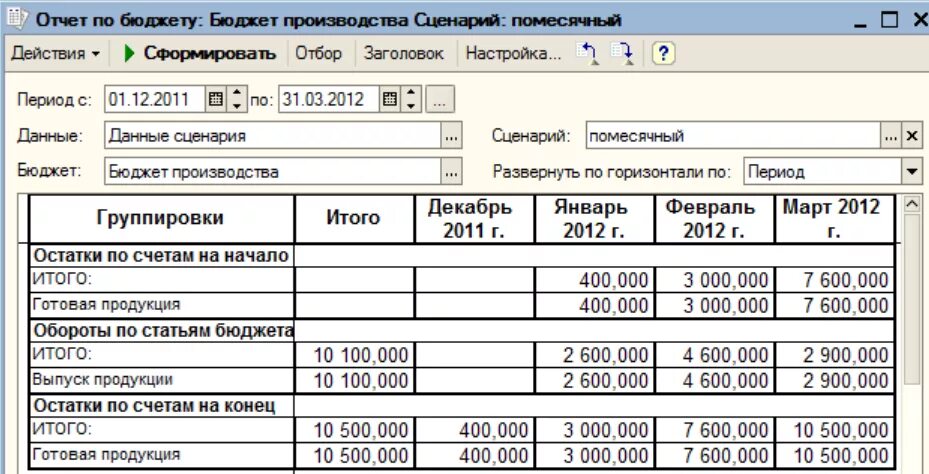The height and width of the screenshot is (474, 929).
Task: Click the start date field 01.12.2011
Action: click(x=155, y=100)
